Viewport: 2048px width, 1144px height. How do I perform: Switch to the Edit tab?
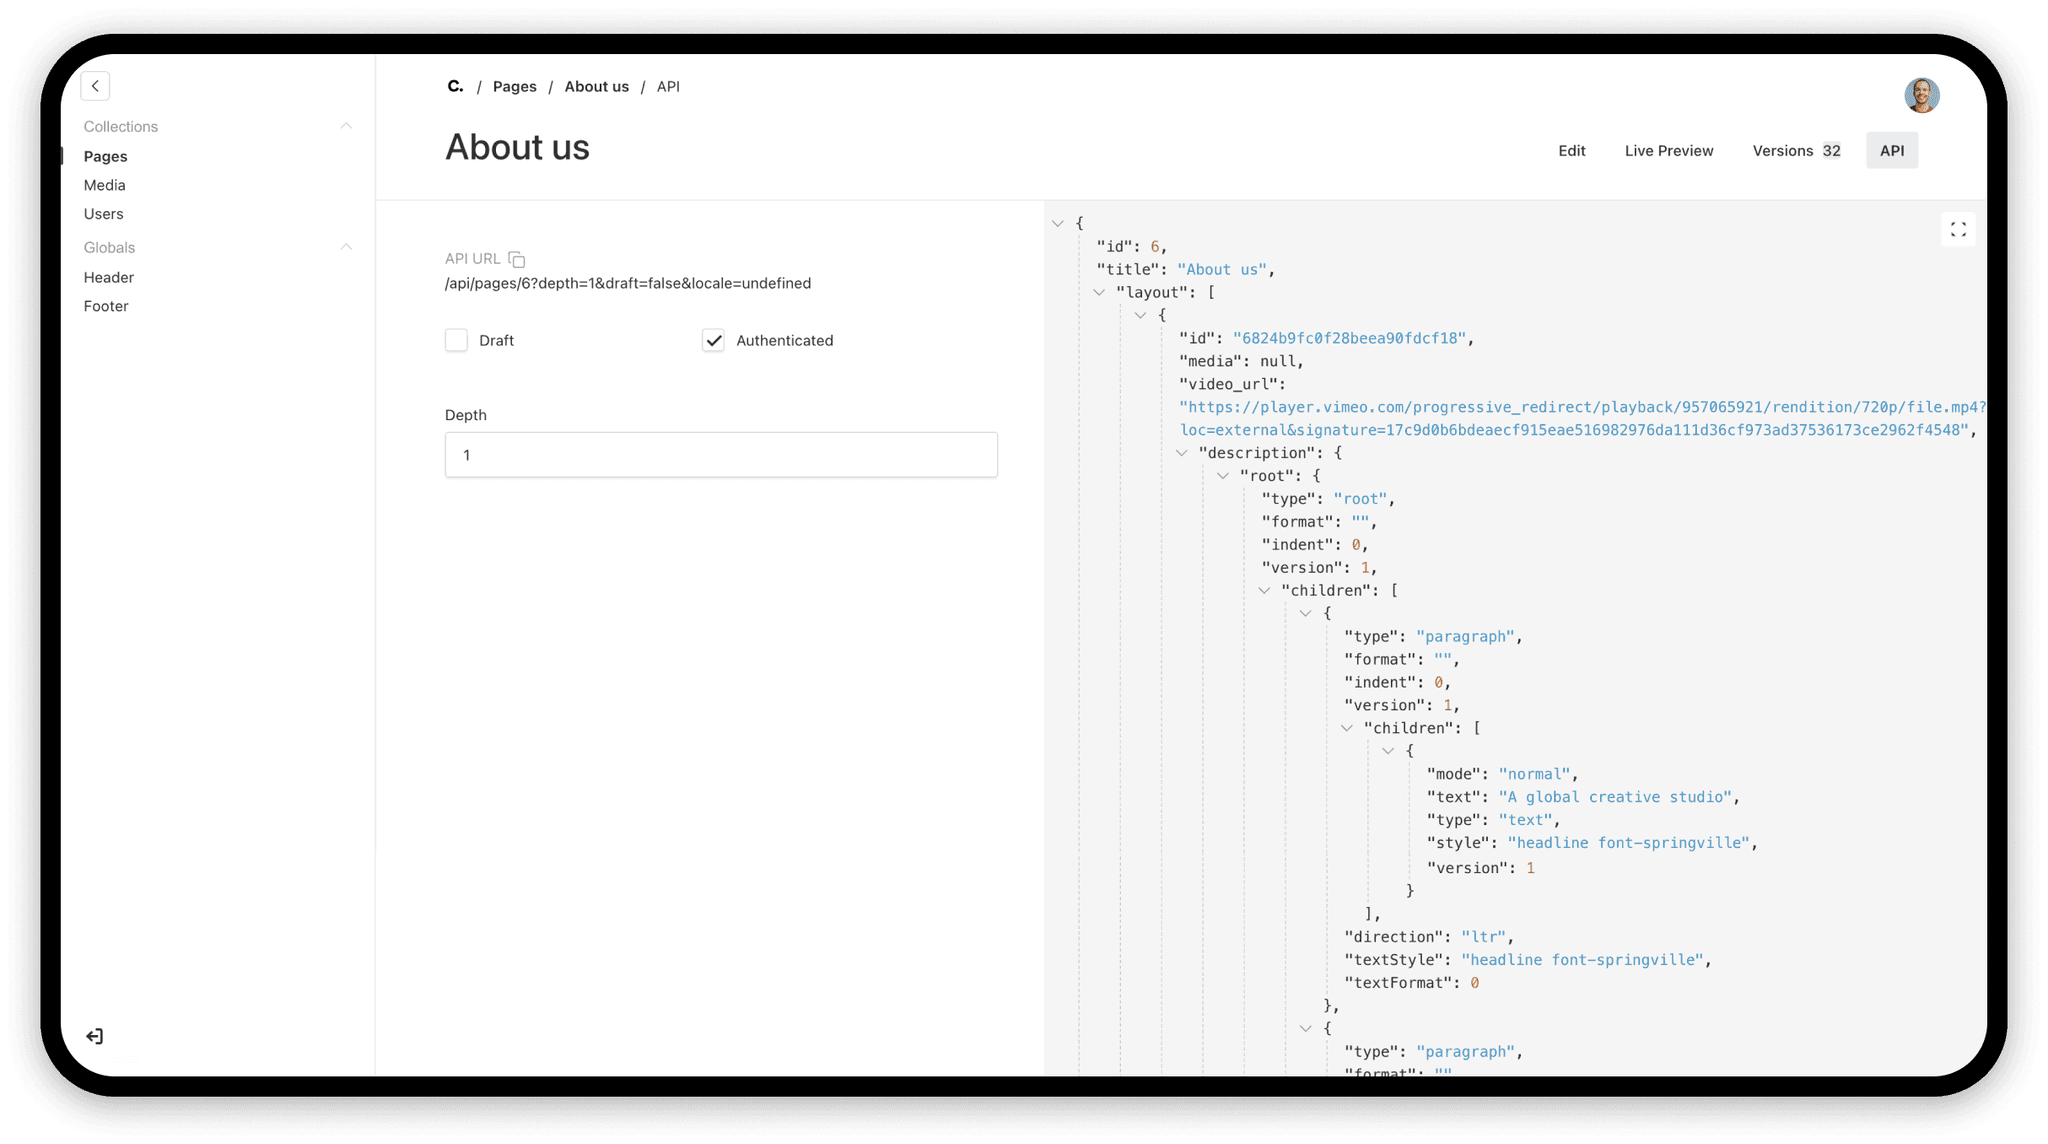click(x=1571, y=151)
